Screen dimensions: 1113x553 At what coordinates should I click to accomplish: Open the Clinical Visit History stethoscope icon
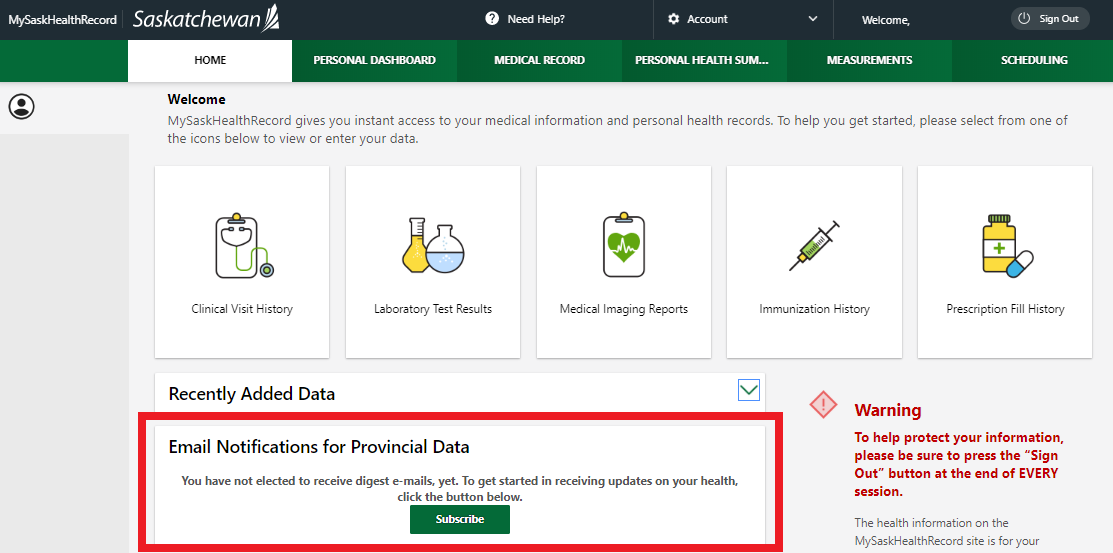[x=244, y=246]
